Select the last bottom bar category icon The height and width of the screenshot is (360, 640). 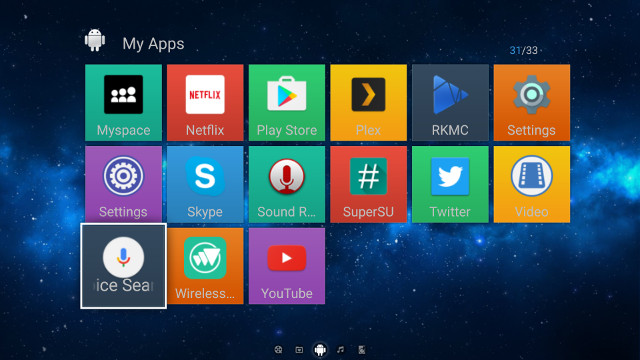pos(362,350)
